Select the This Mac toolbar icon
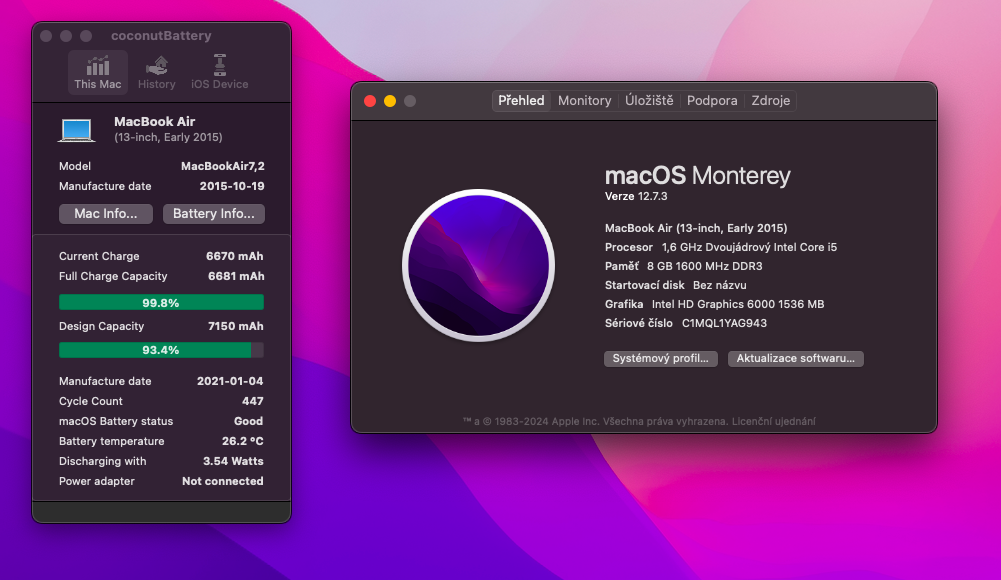1001x580 pixels. tap(98, 71)
